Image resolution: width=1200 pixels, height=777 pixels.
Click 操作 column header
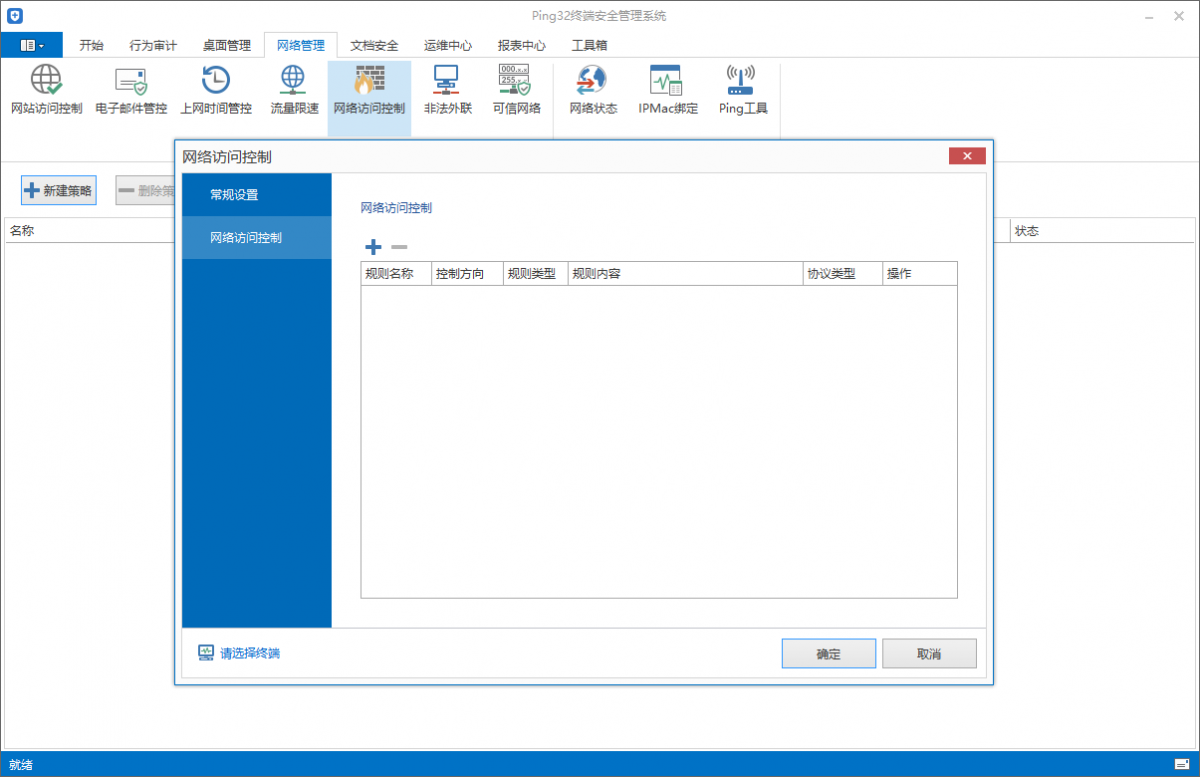(x=920, y=274)
